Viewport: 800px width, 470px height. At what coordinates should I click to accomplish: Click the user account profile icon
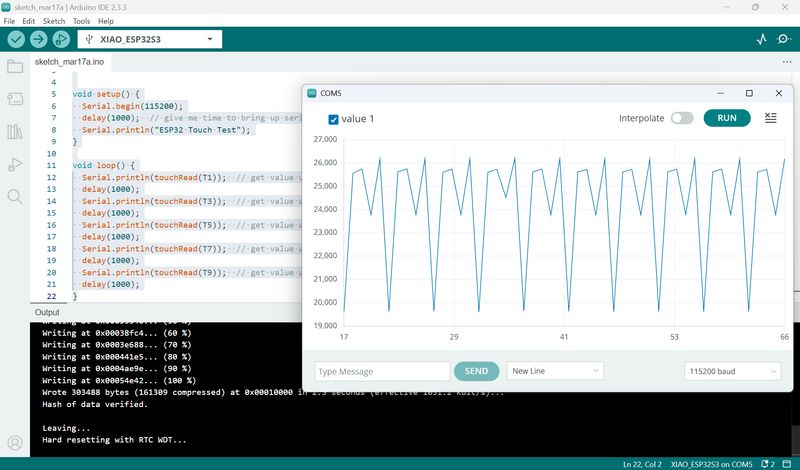[x=15, y=442]
